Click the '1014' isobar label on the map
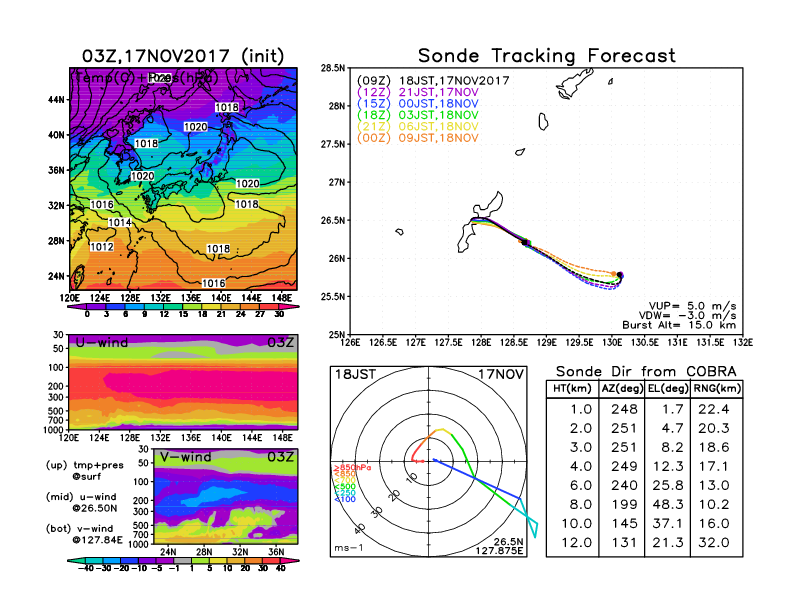The height and width of the screenshot is (612, 792). (120, 223)
